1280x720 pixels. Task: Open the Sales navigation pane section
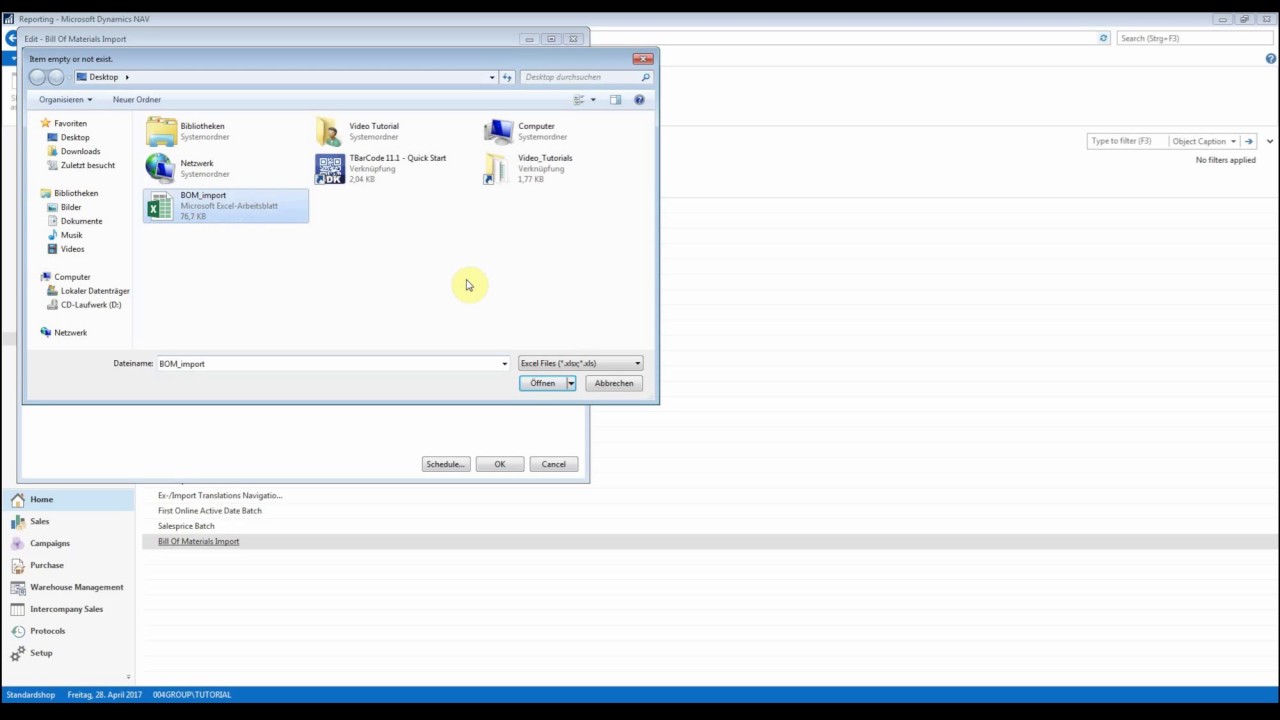(x=67, y=521)
